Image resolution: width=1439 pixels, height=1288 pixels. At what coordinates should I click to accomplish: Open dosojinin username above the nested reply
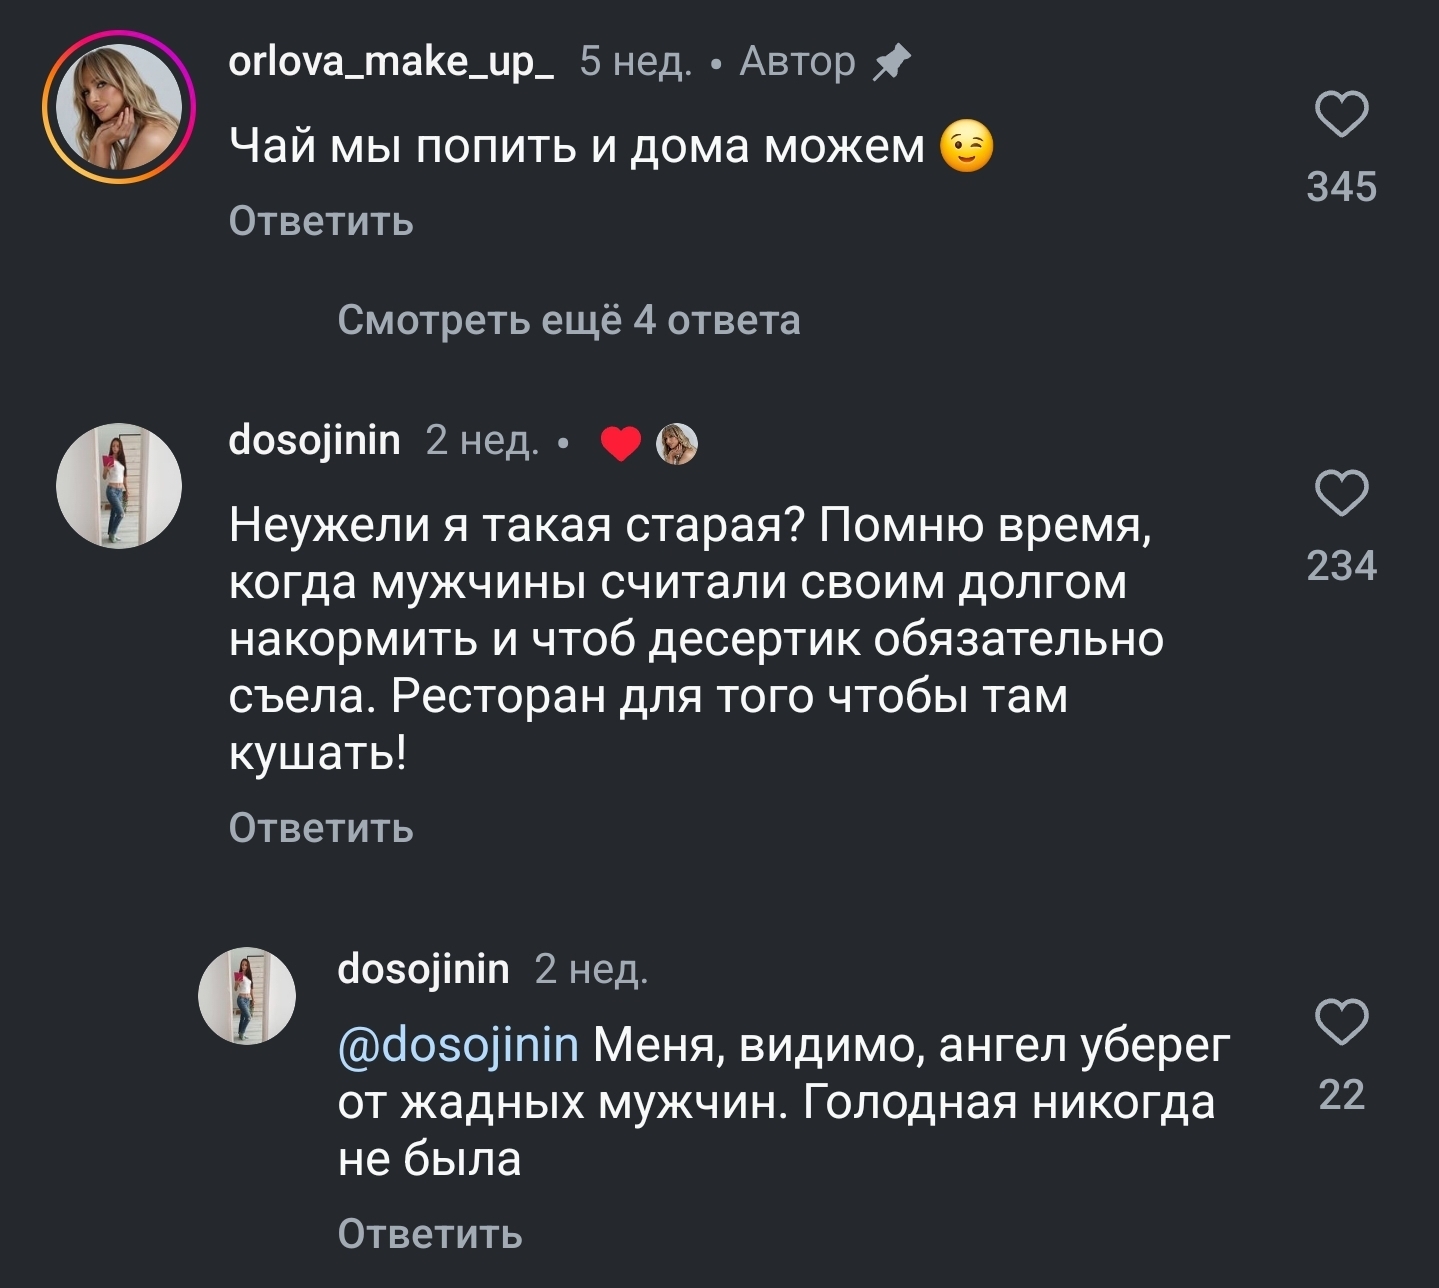(423, 968)
